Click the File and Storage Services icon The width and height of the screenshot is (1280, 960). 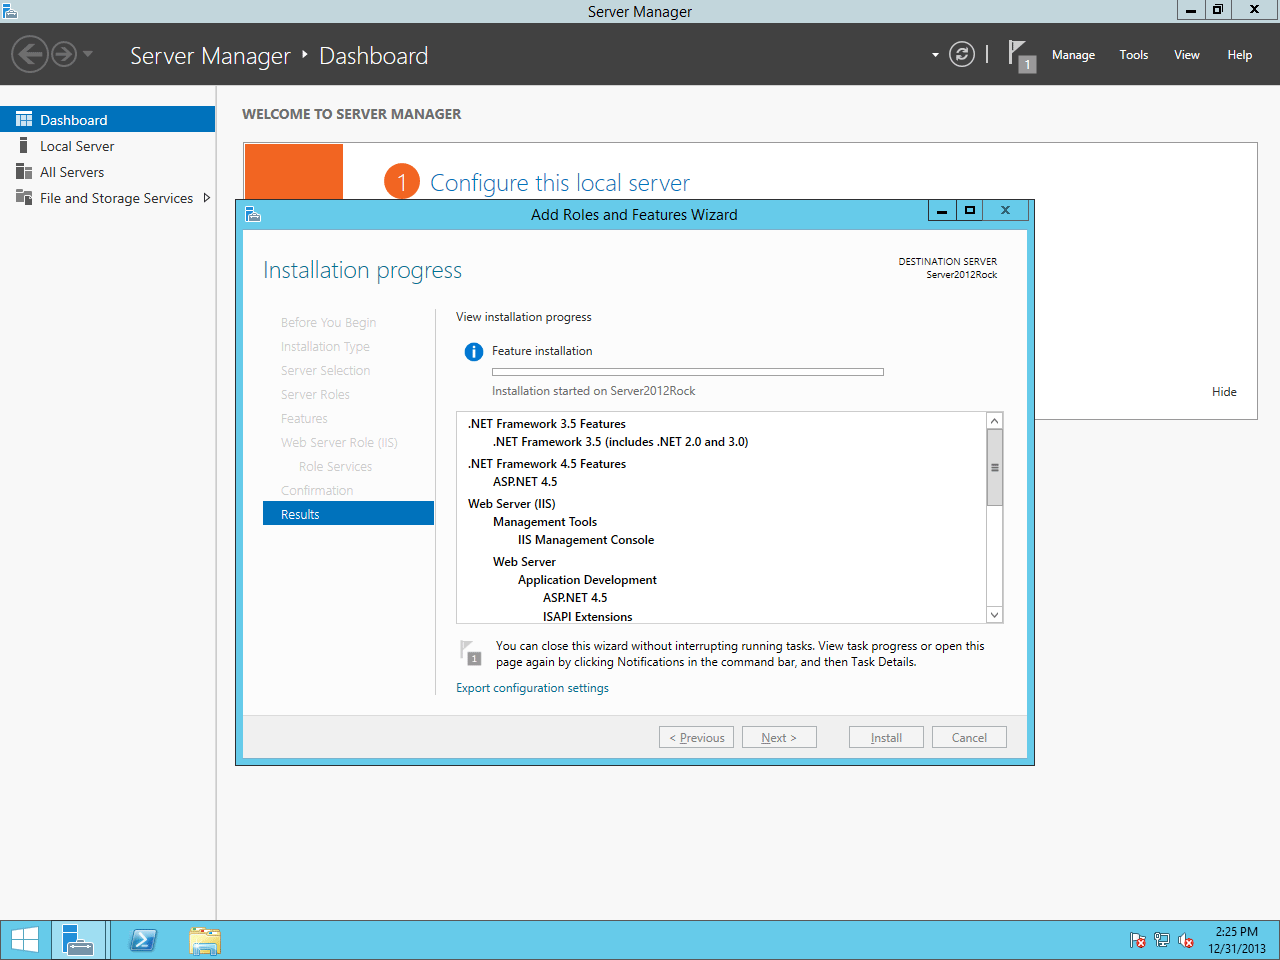[24, 197]
